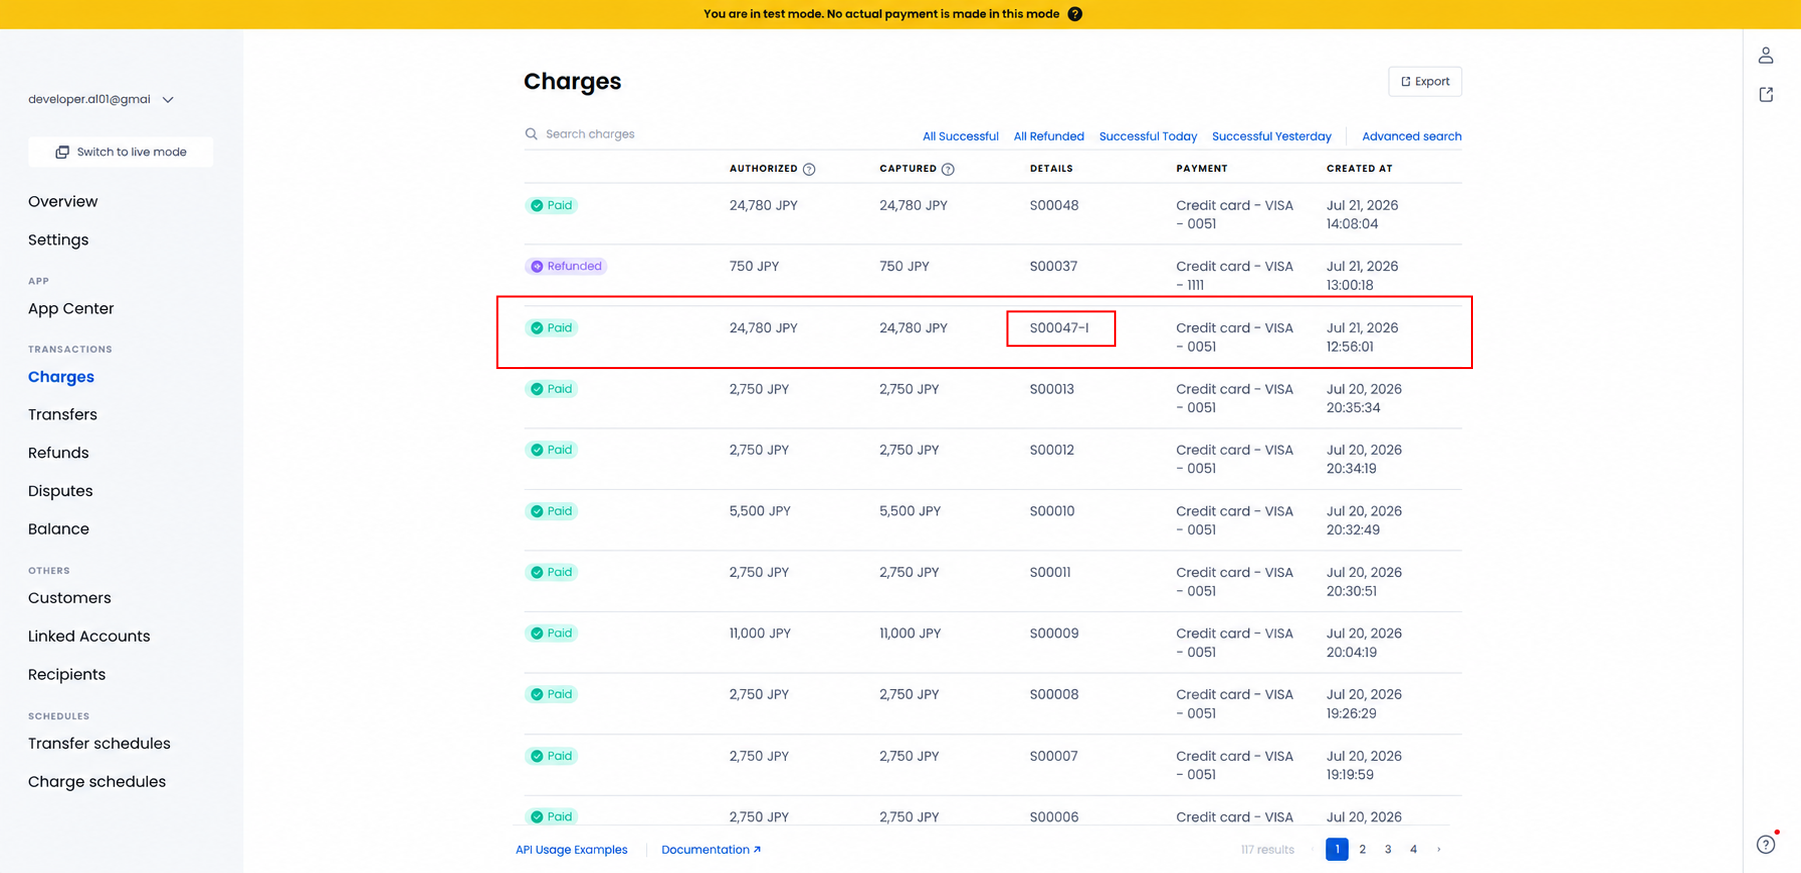Click details cell S00037

point(1053,266)
